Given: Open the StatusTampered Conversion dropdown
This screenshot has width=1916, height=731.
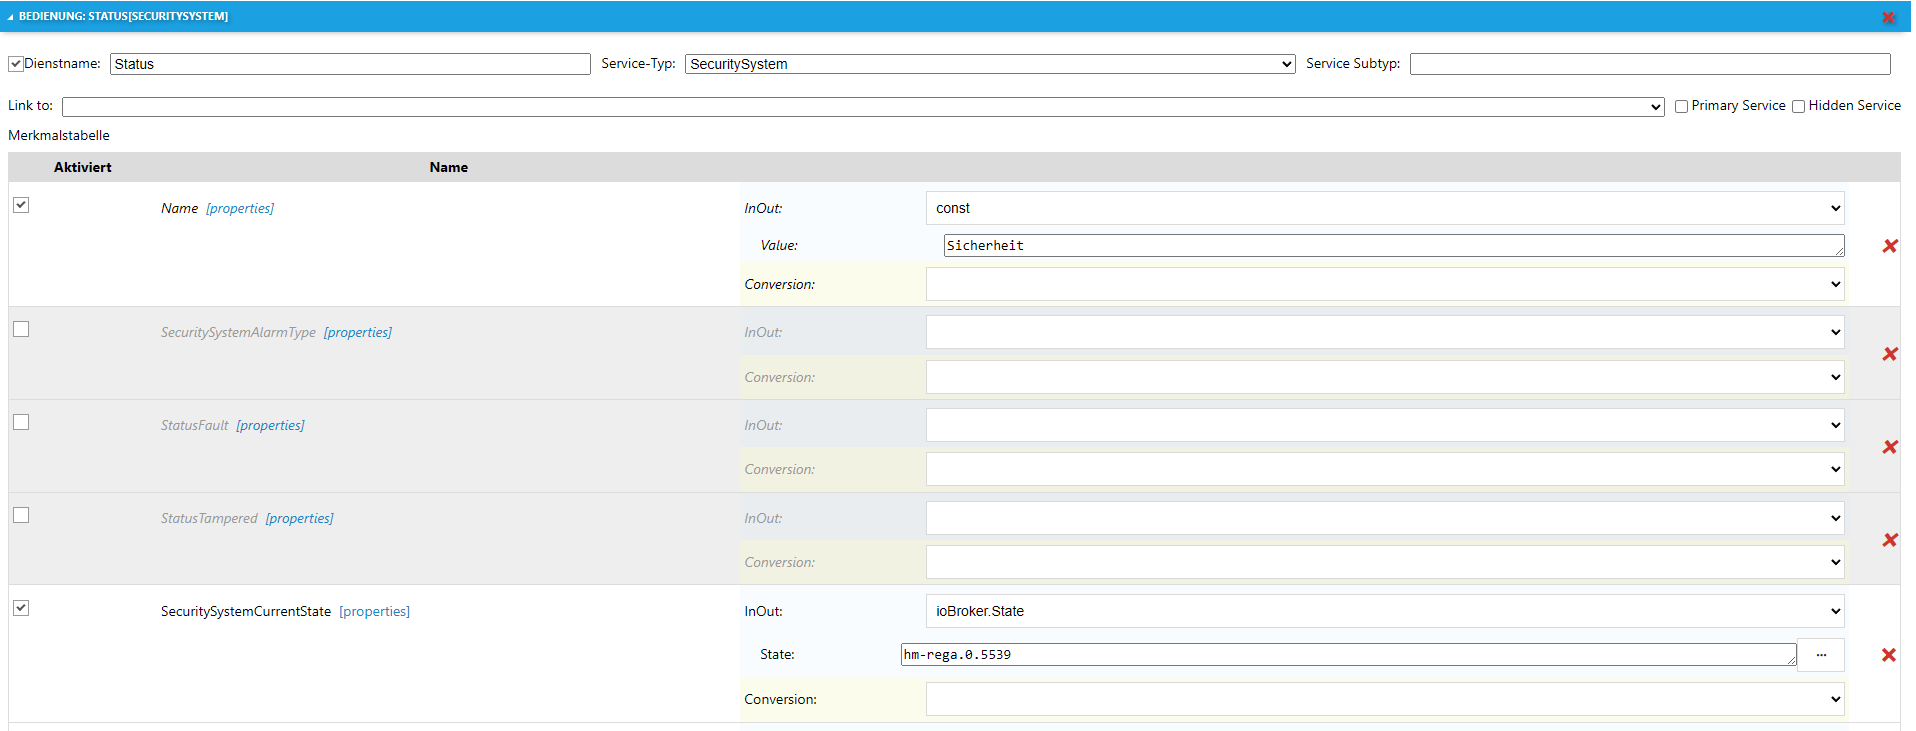Looking at the screenshot, I should [1385, 562].
